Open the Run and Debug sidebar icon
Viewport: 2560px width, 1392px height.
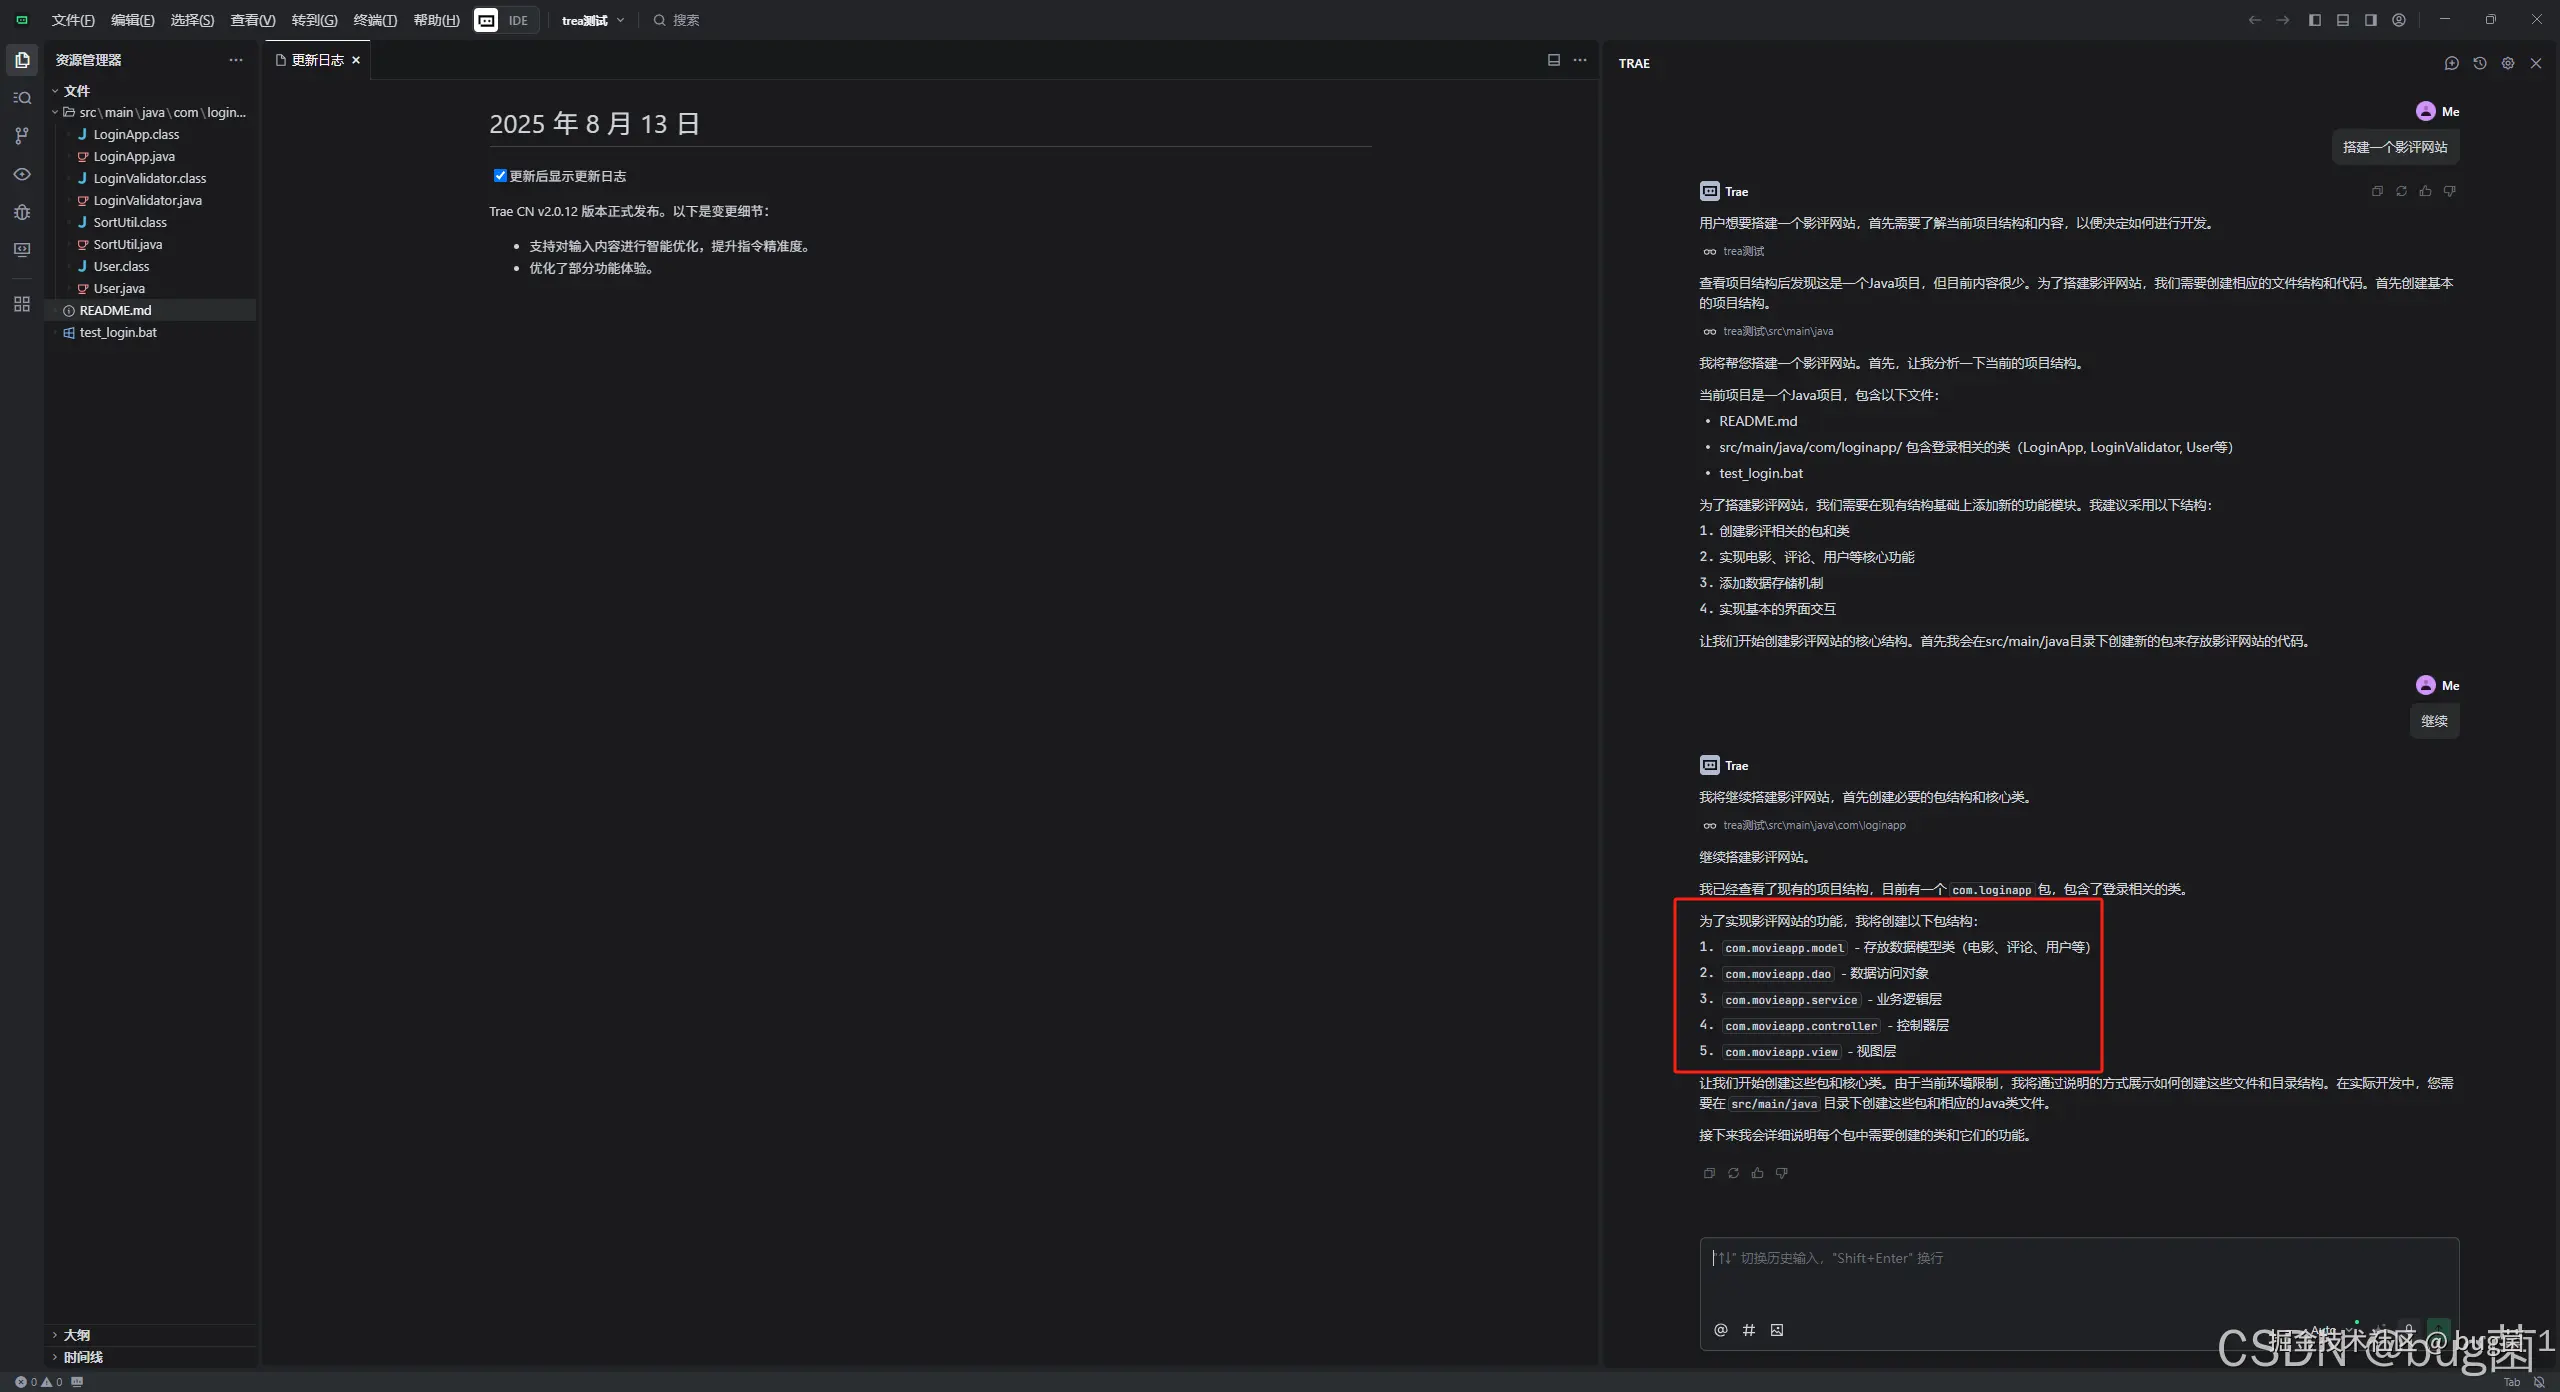22,212
